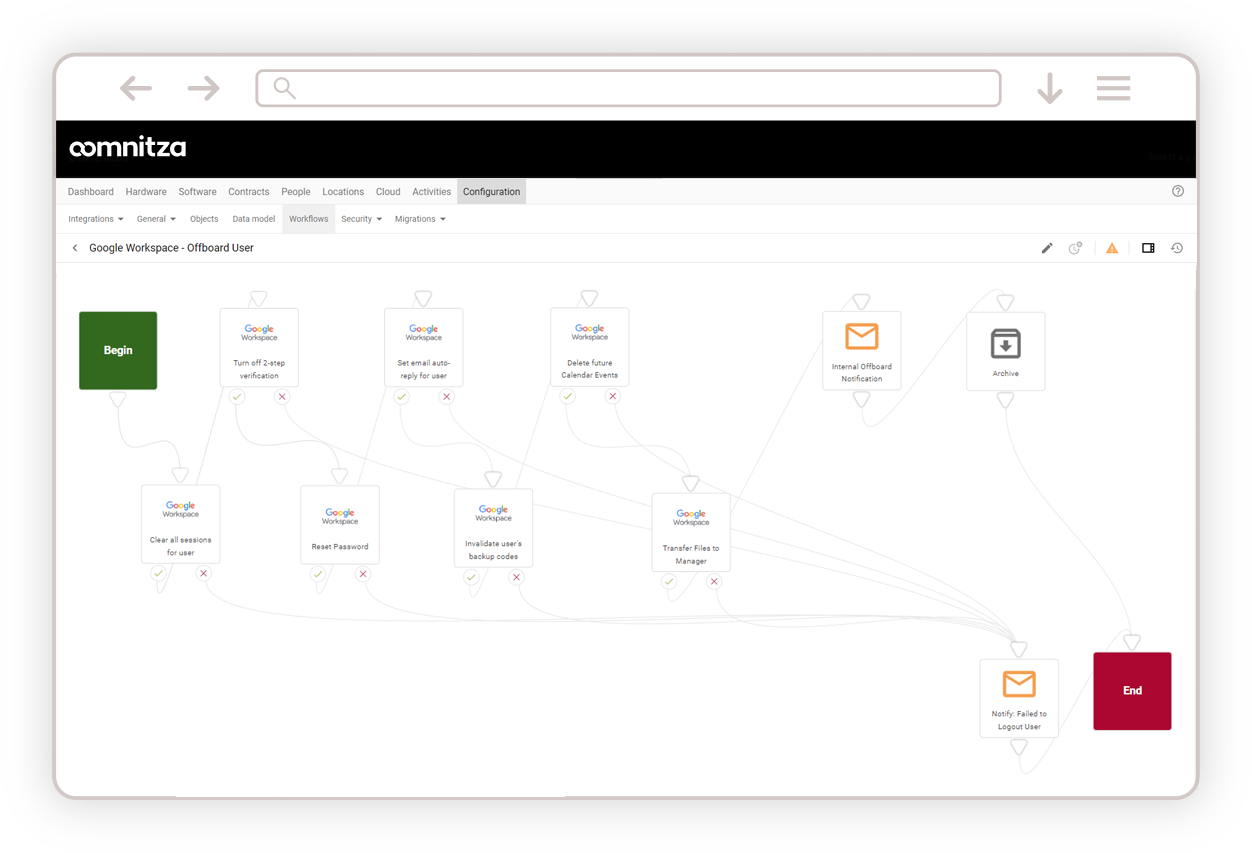
Task: Expand the General dropdown
Action: click(x=156, y=219)
